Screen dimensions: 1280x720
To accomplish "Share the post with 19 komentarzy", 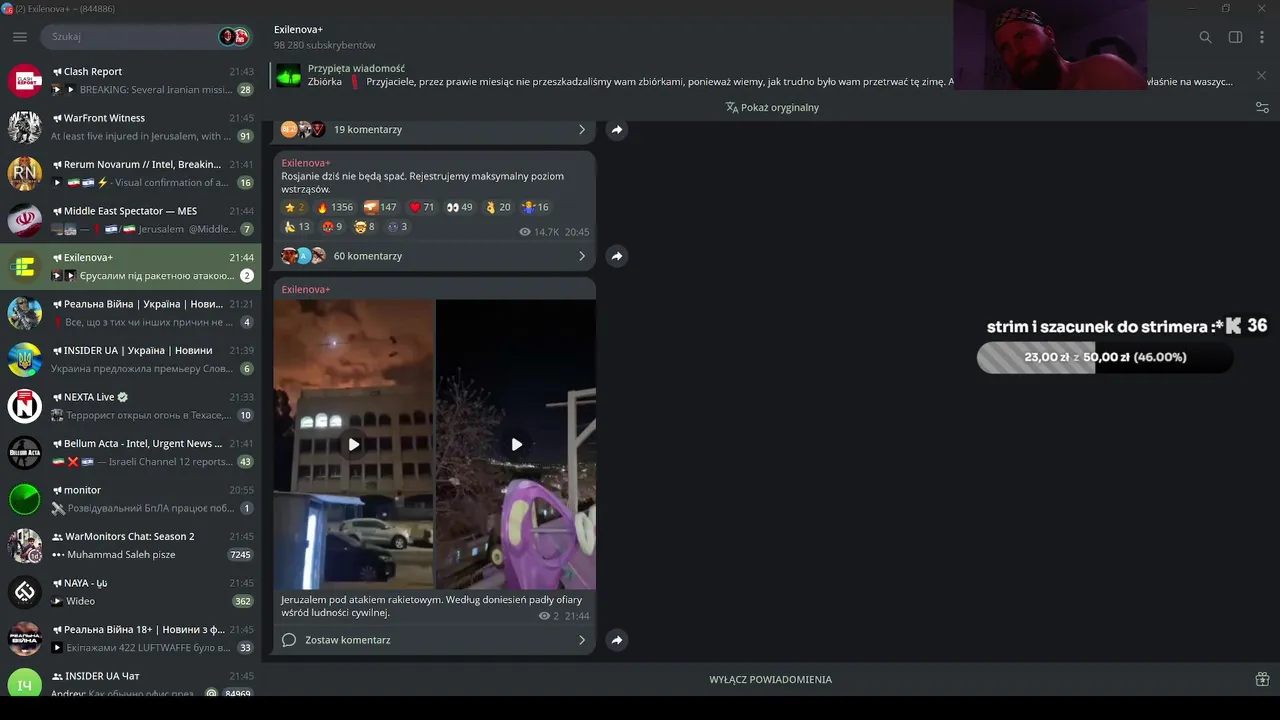I will [617, 130].
